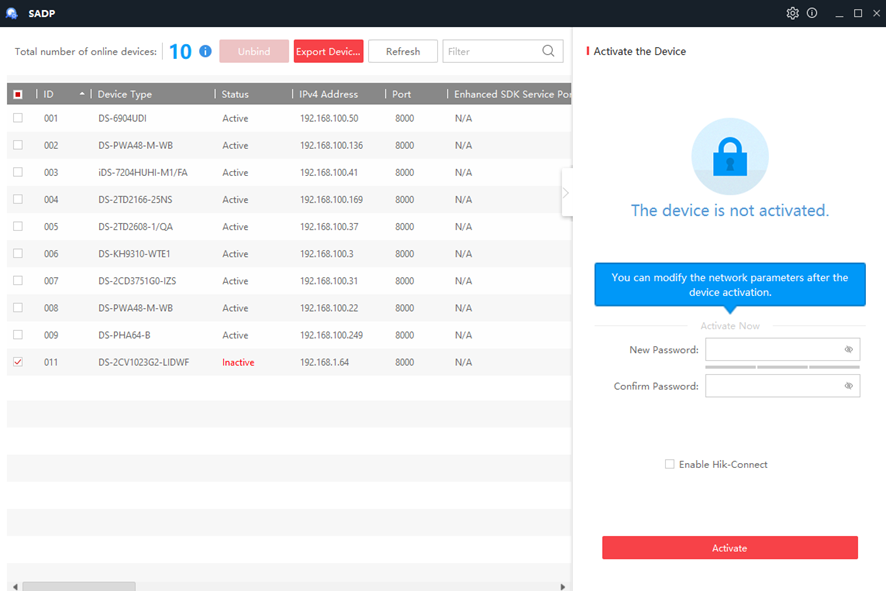Click the New Password input field
The width and height of the screenshot is (886, 591).
pyautogui.click(x=772, y=350)
